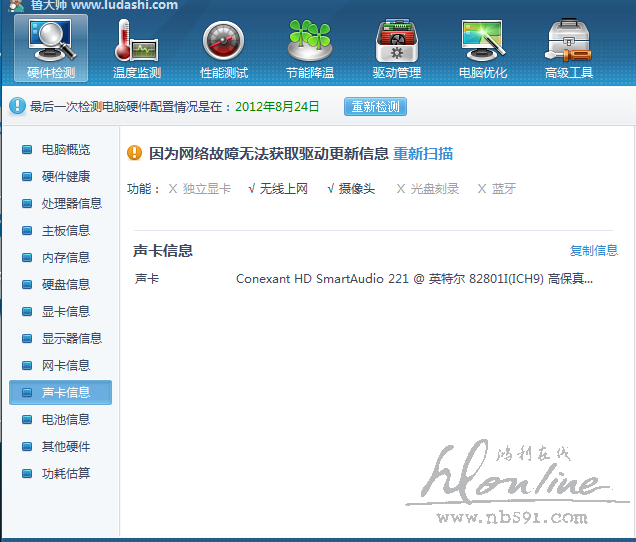Go to 主板信息 motherboard section
The image size is (636, 542).
tap(65, 231)
